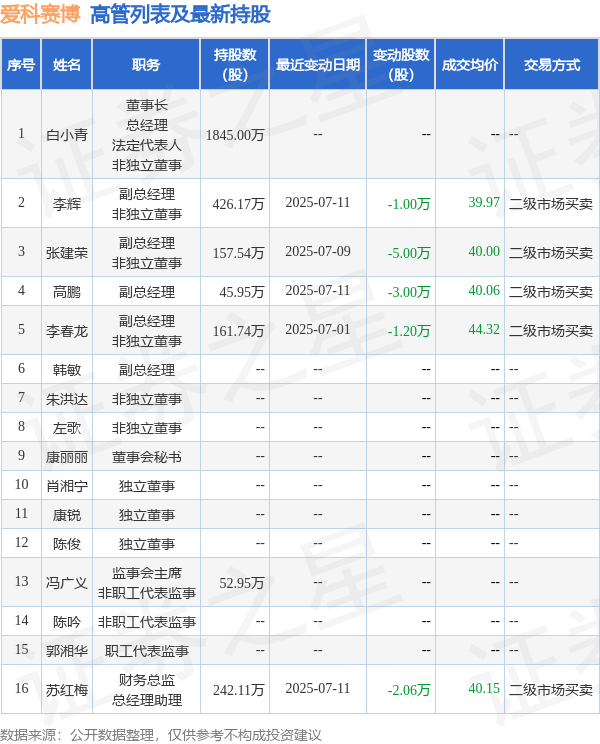Click the 交易方式 column header
600x744 pixels.
(x=551, y=64)
